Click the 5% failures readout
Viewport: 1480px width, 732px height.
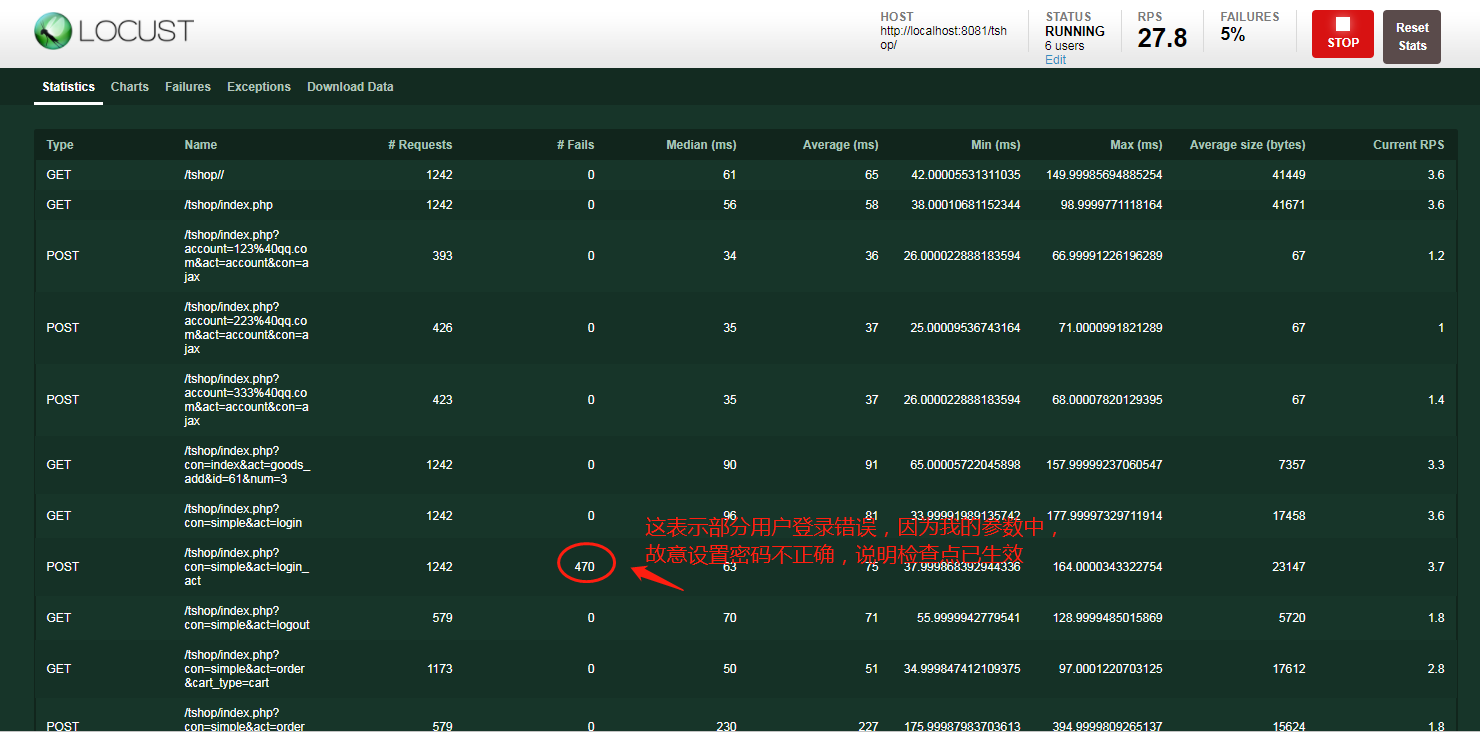coord(1233,35)
